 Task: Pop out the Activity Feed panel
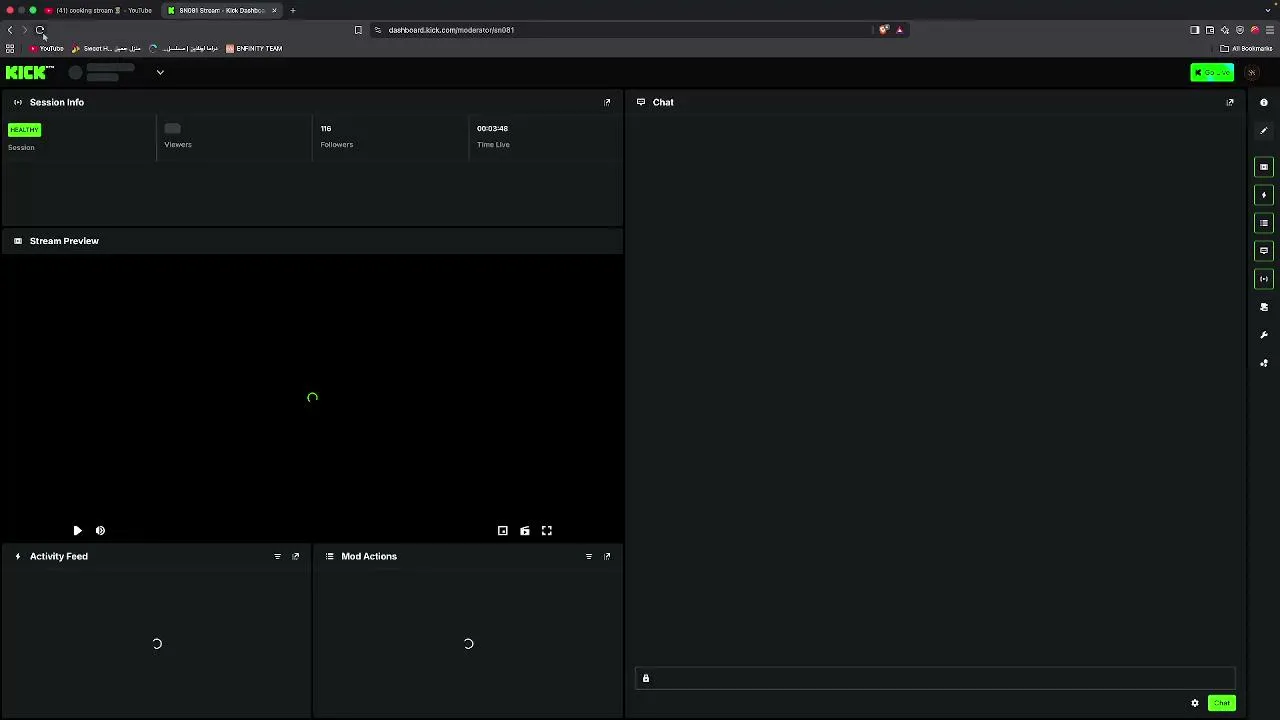296,556
